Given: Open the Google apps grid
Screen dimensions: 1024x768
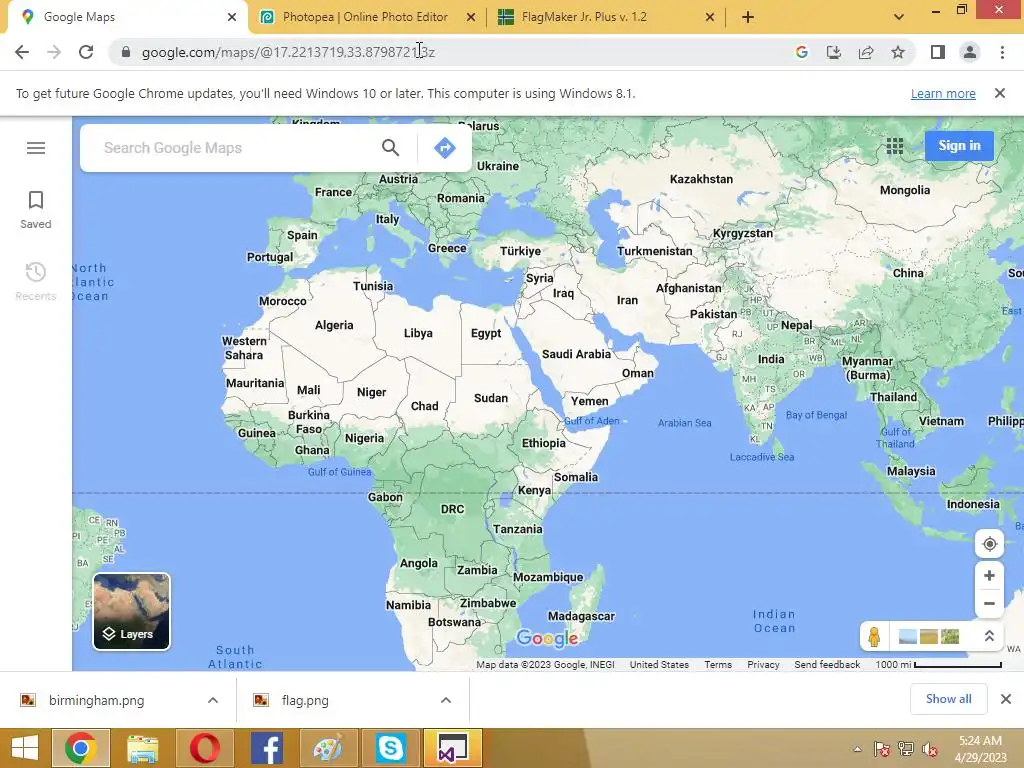Looking at the screenshot, I should coord(895,146).
